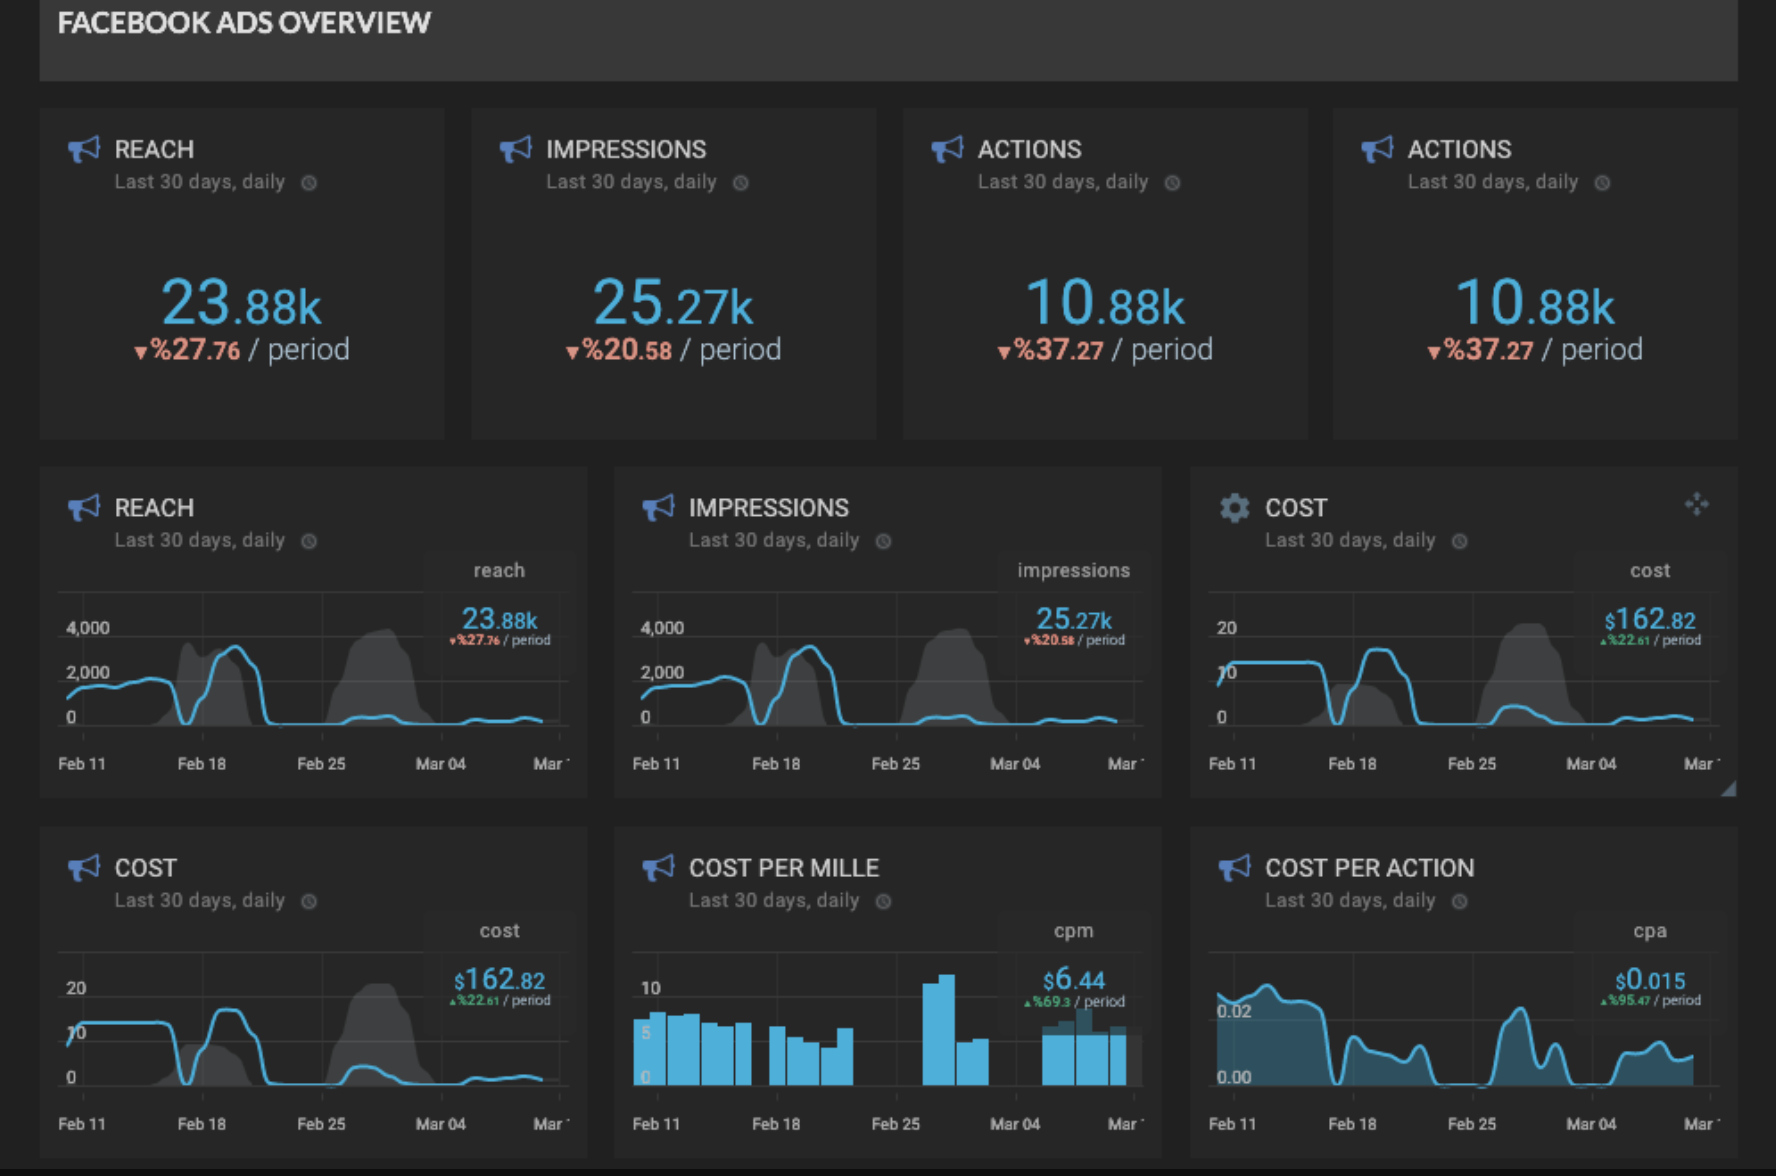Click the megaphone icon beside COST PER MILLE
The width and height of the screenshot is (1776, 1176).
coord(658,867)
